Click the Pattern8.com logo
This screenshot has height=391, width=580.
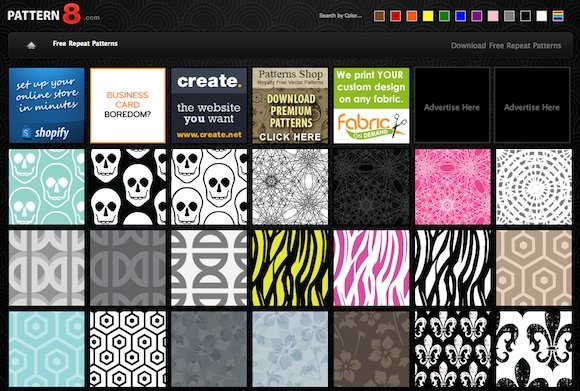tap(53, 15)
